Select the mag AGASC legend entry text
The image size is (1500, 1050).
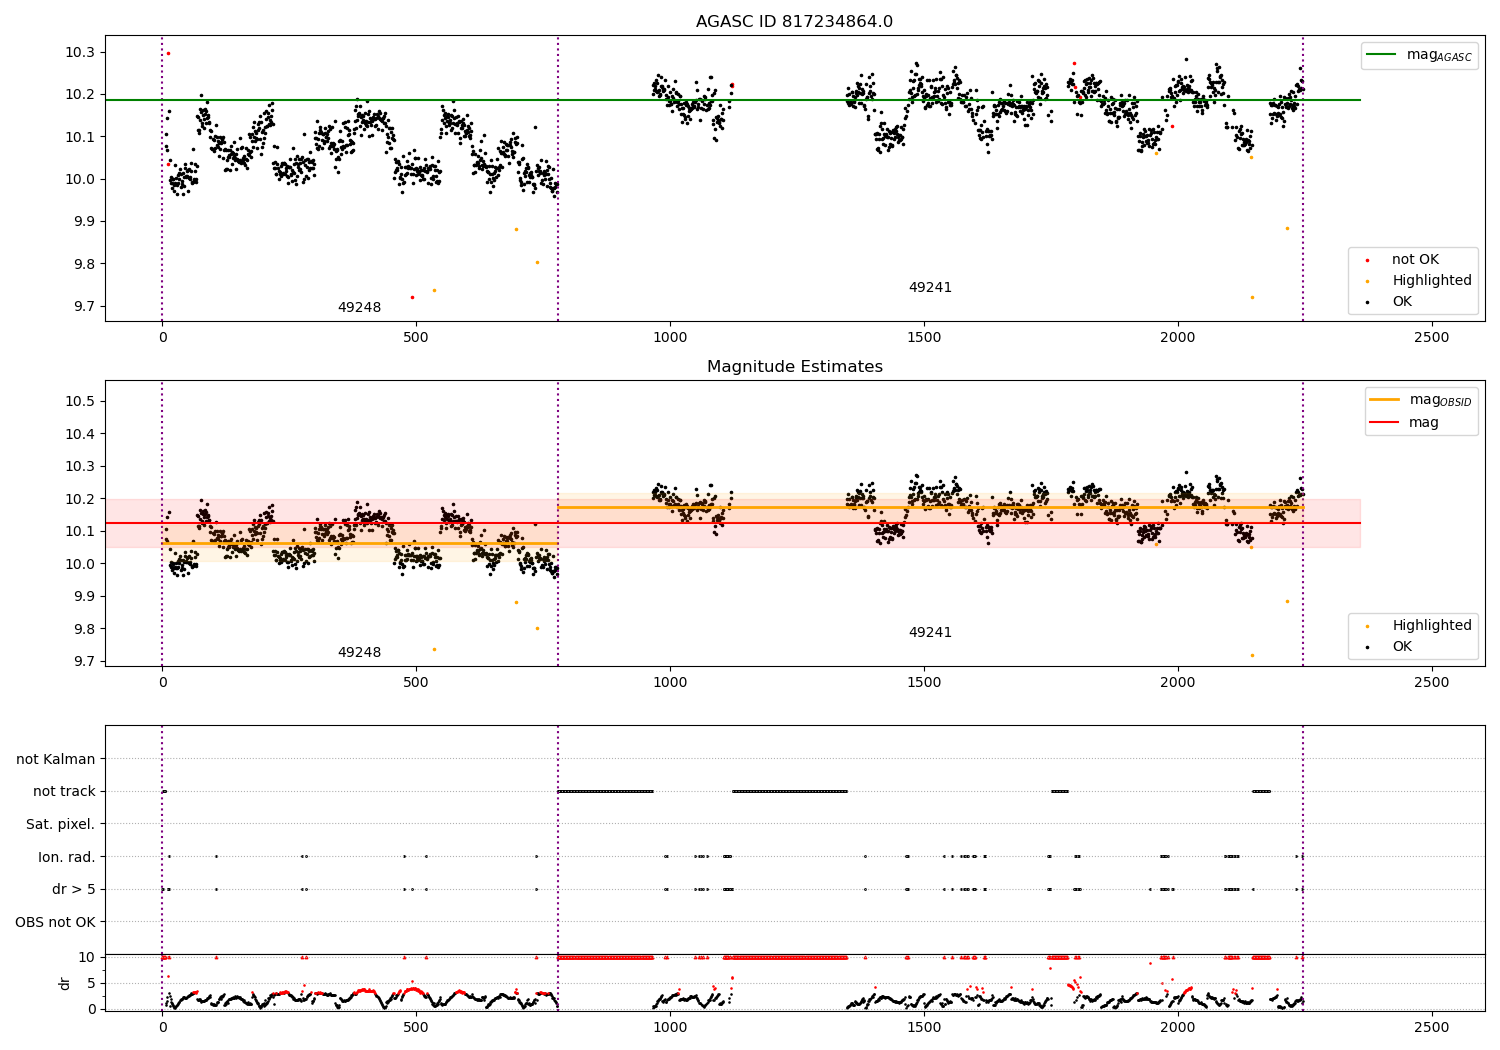[1439, 55]
